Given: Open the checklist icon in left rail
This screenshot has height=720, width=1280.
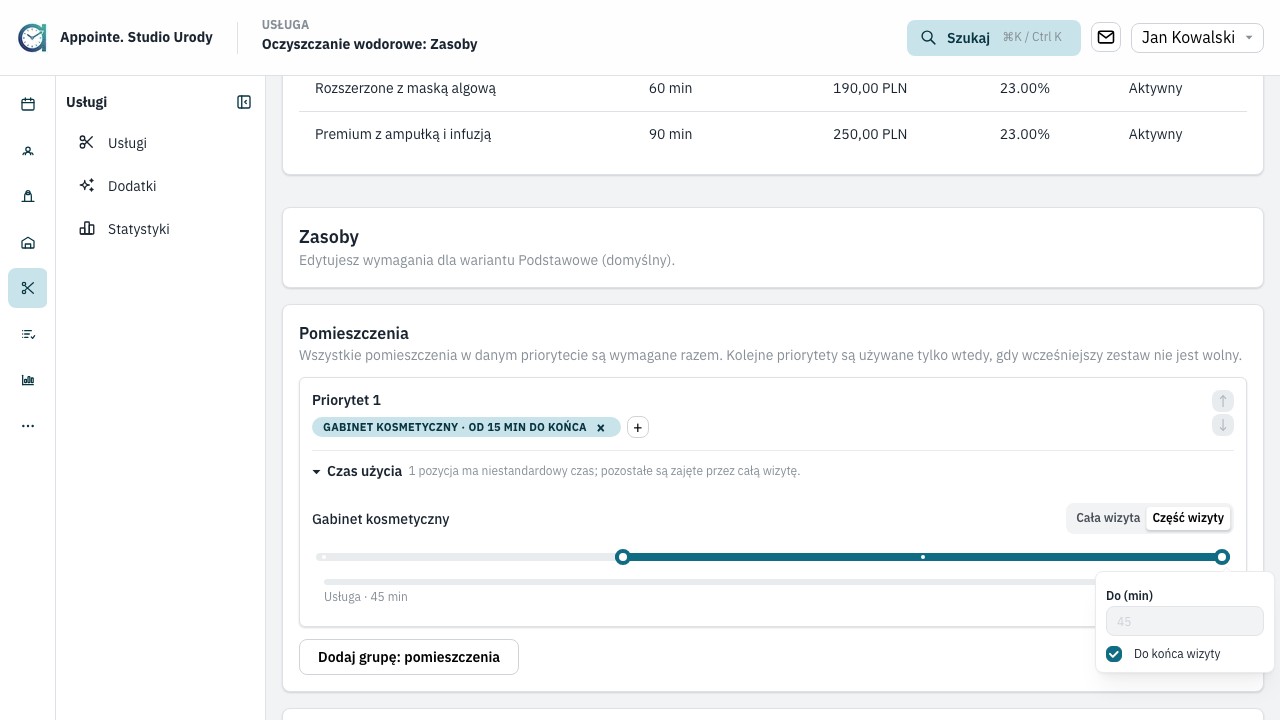Looking at the screenshot, I should 28,334.
